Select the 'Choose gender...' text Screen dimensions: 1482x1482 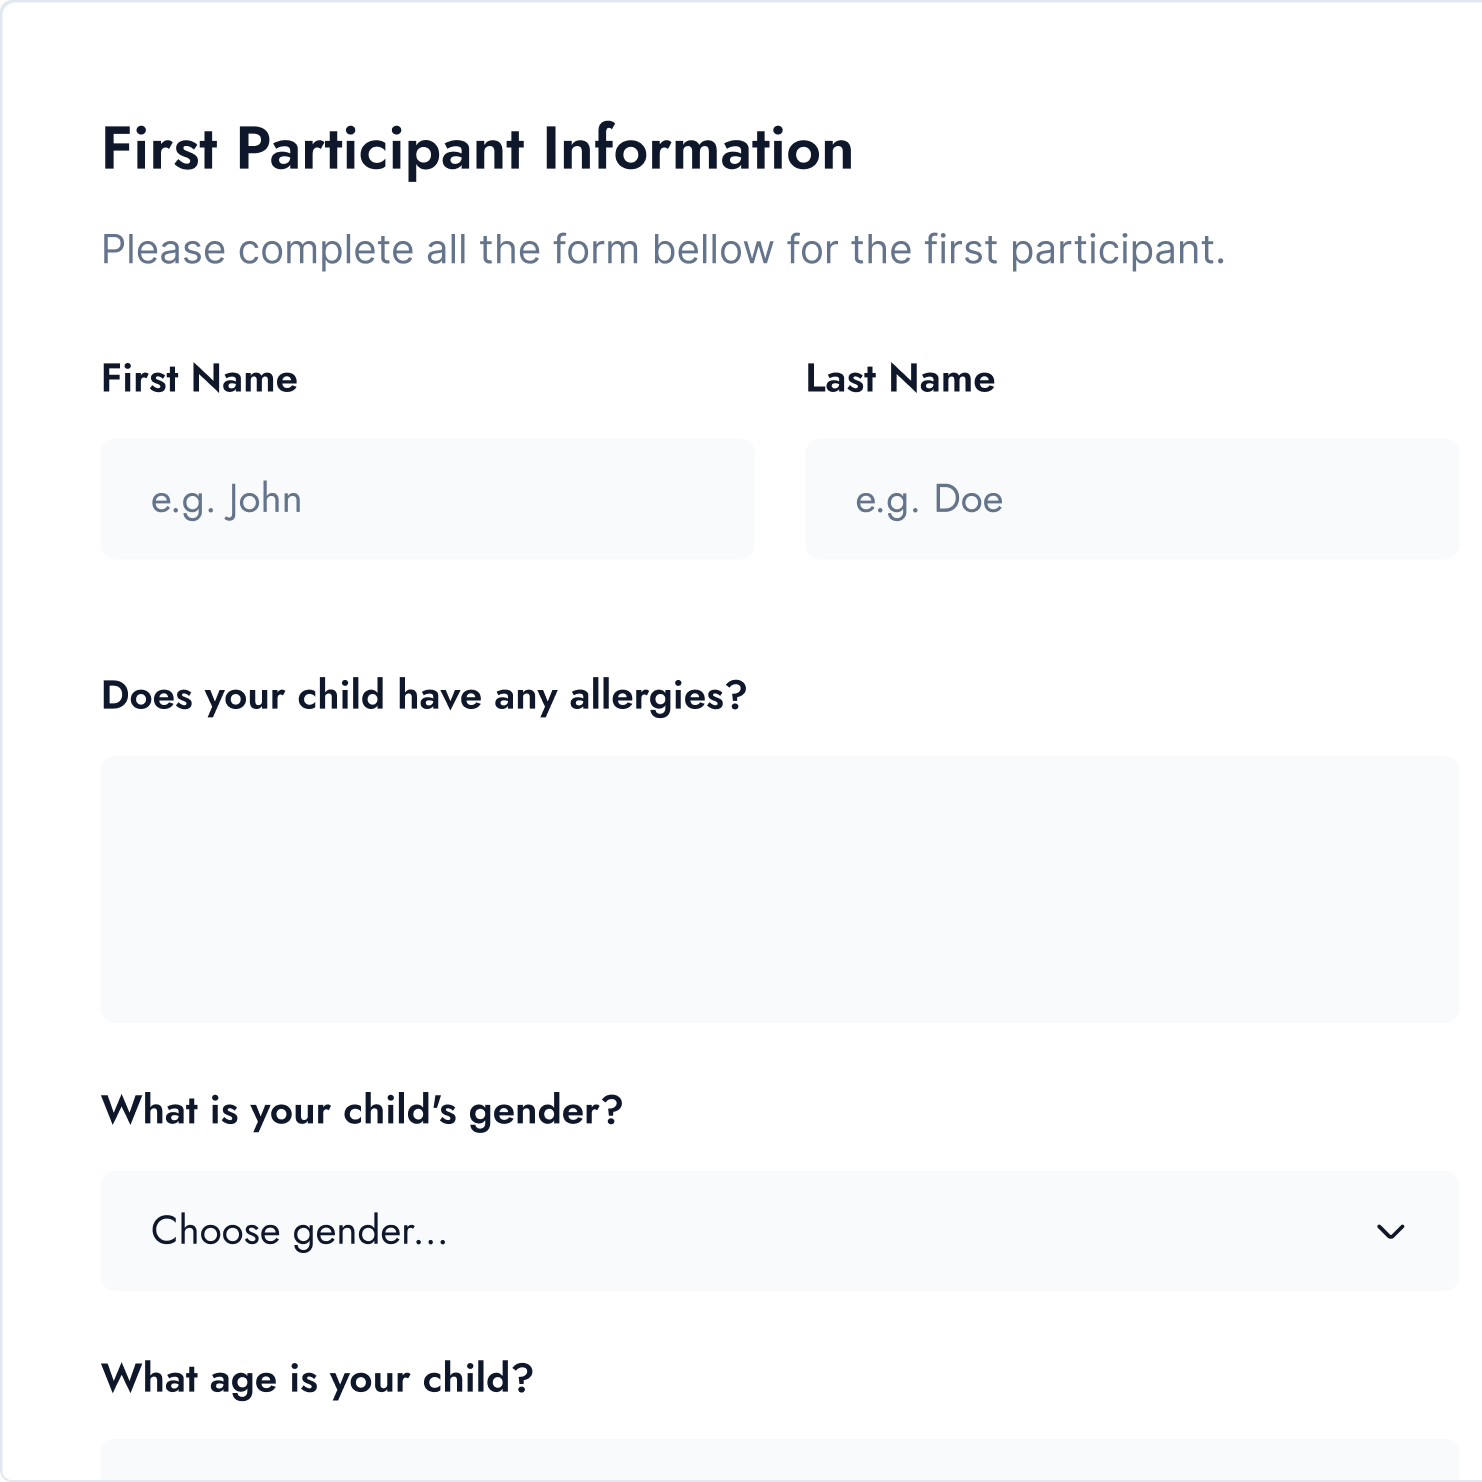[299, 1231]
